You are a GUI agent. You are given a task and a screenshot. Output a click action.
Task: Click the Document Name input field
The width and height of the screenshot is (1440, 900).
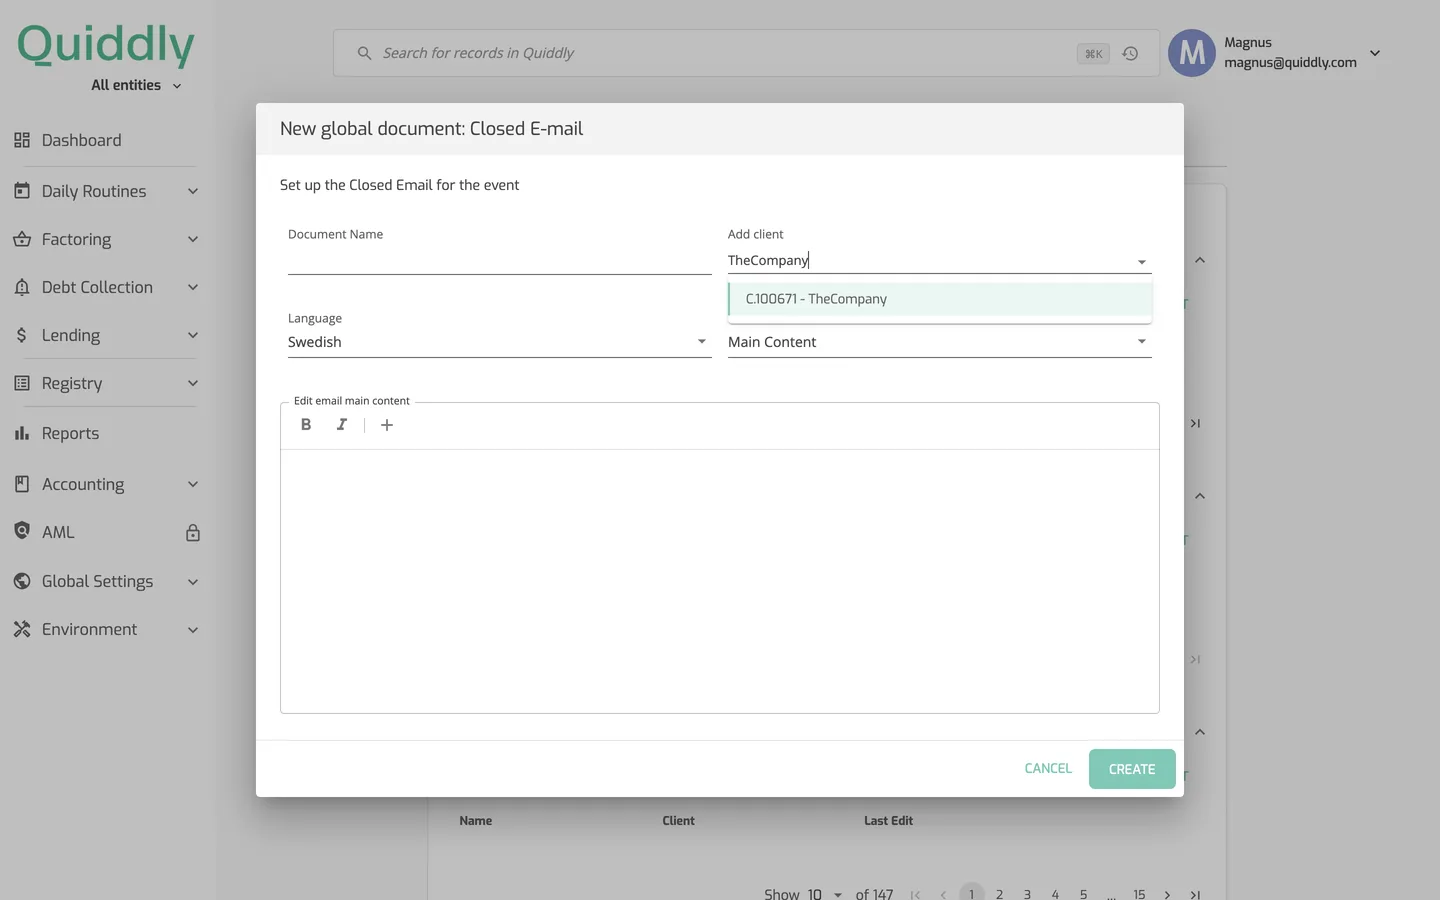tap(499, 261)
